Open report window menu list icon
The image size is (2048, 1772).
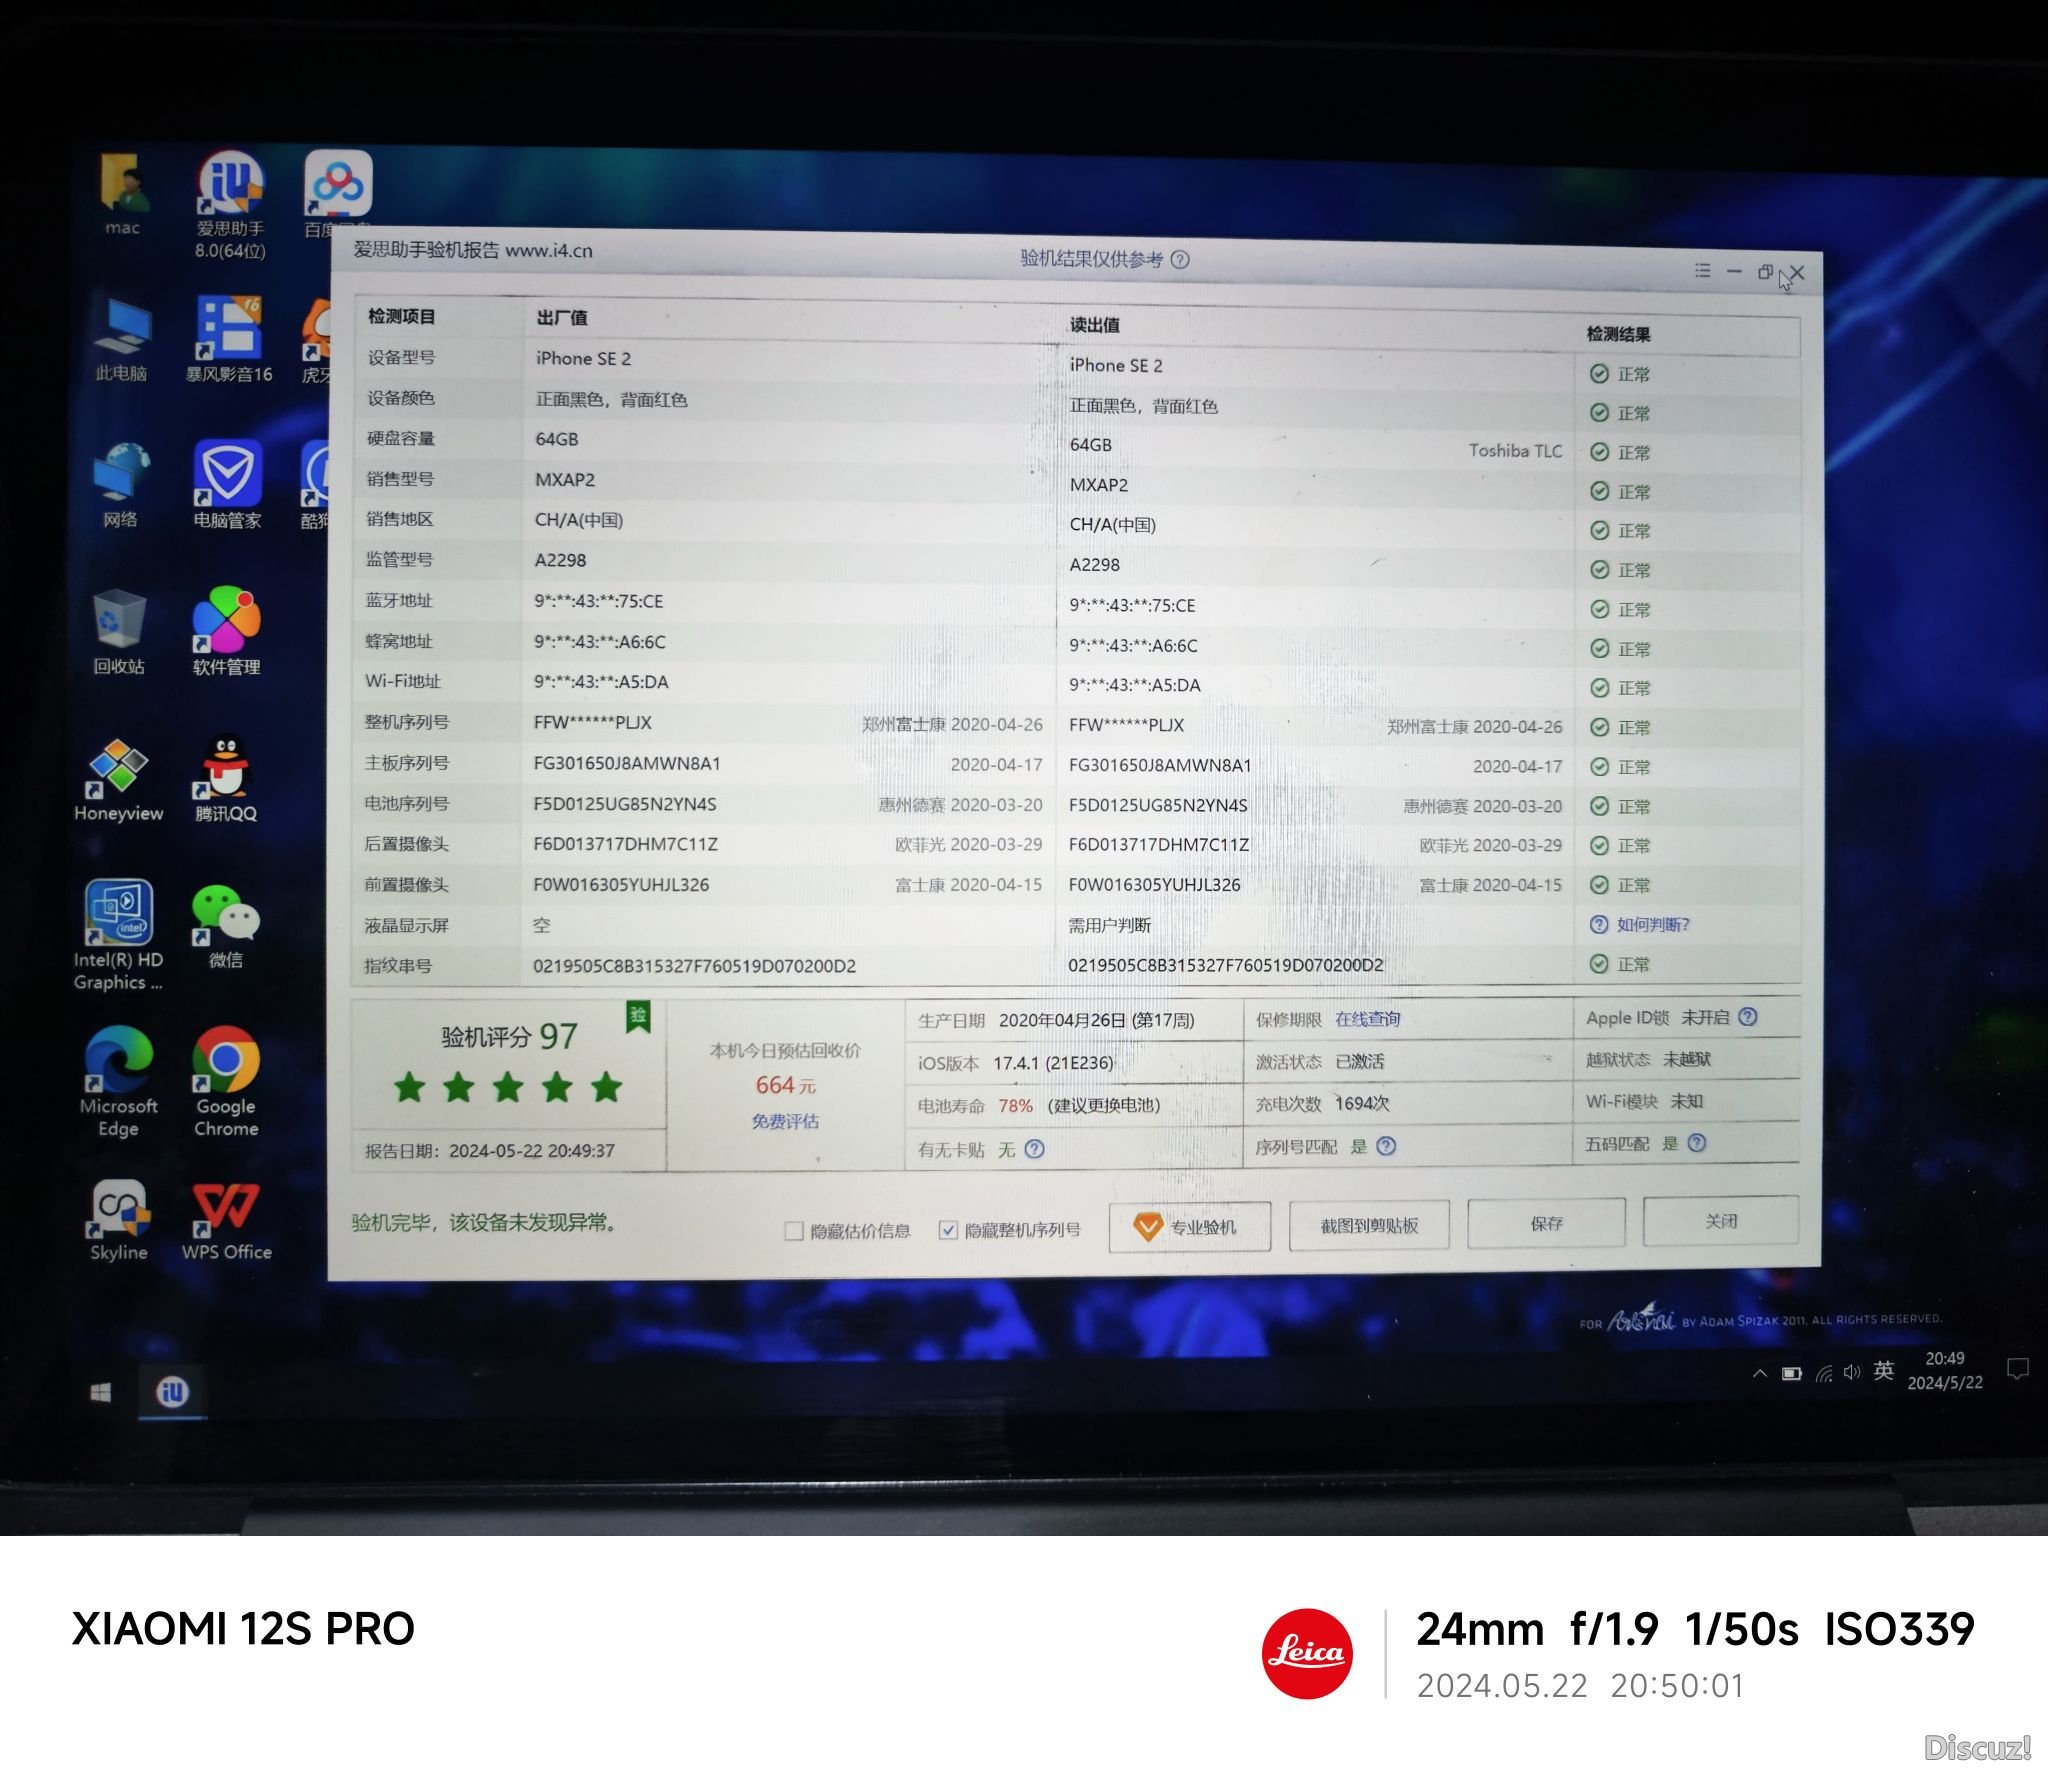pos(1702,271)
